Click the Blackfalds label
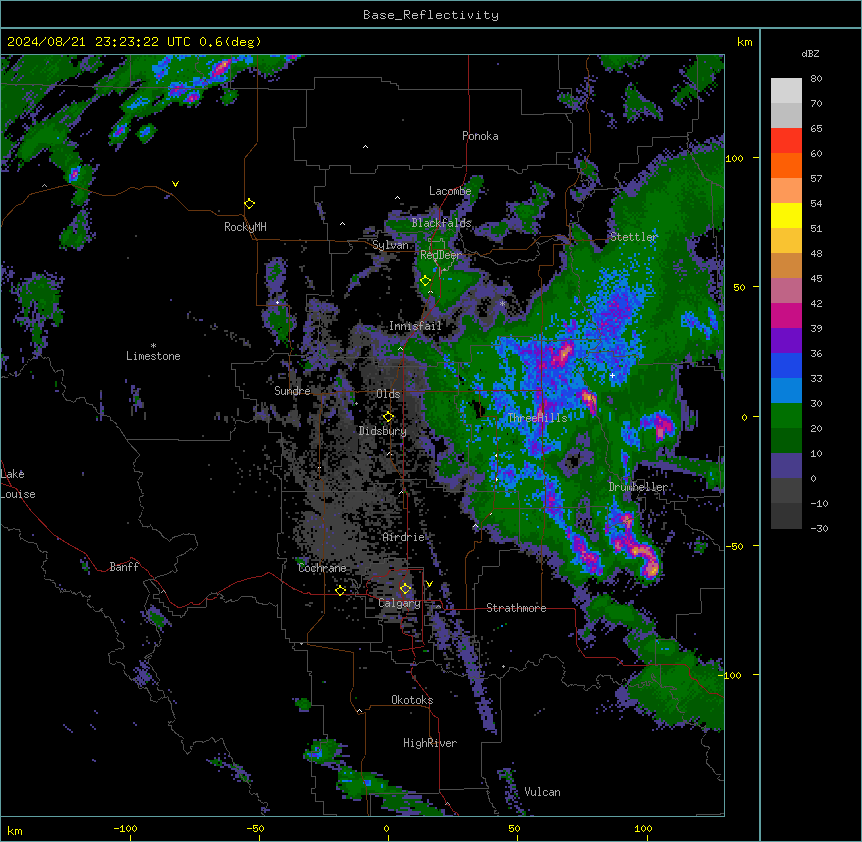862x842 pixels. (x=441, y=223)
